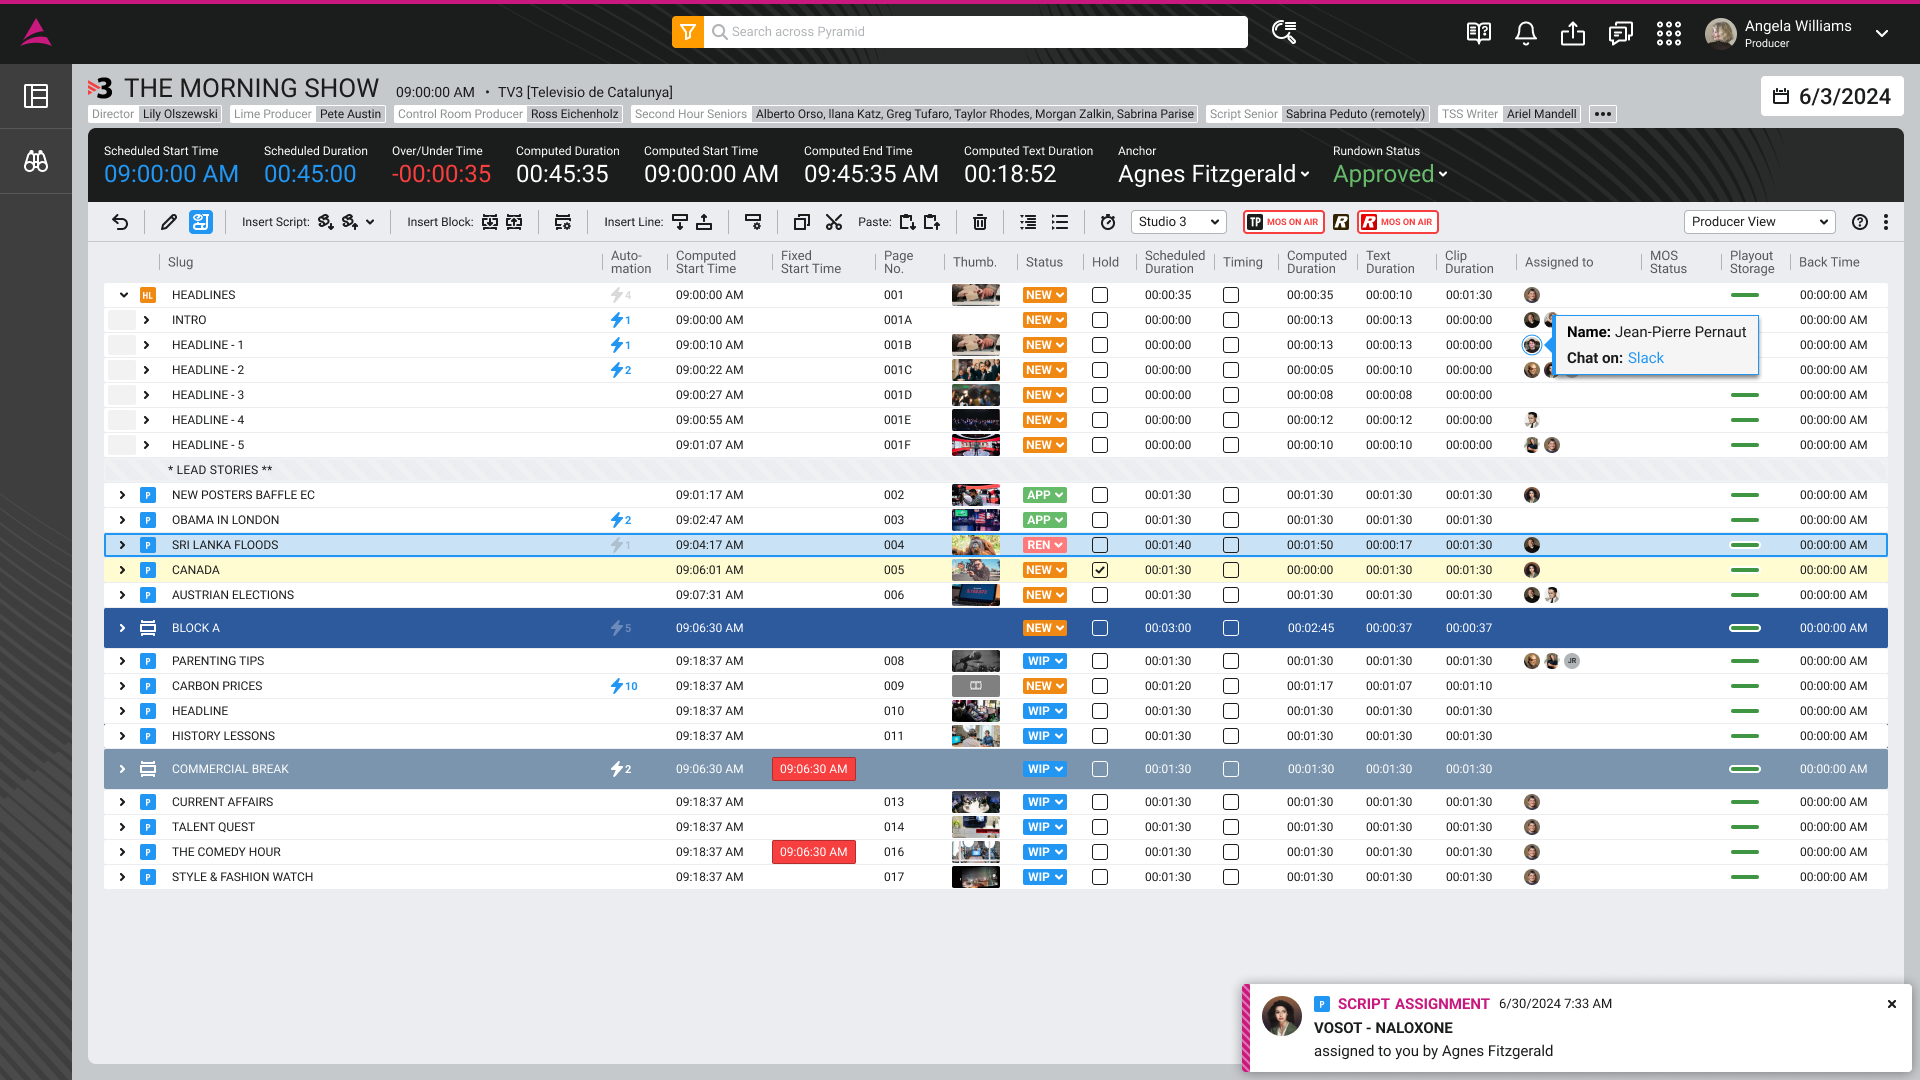Click the undo arrow in the toolbar

point(120,222)
